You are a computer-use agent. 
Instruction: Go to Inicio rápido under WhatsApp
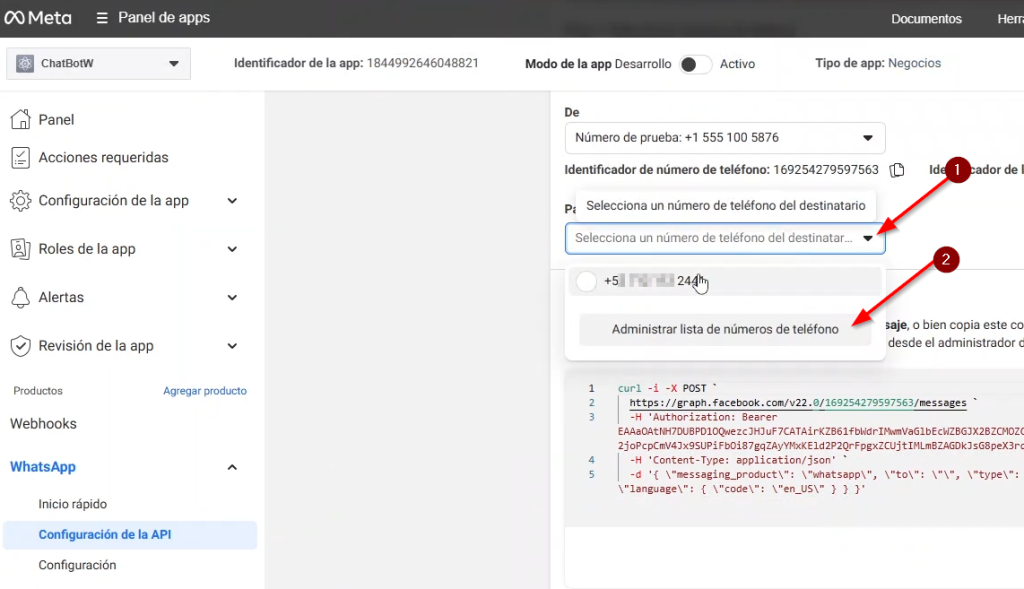point(72,504)
